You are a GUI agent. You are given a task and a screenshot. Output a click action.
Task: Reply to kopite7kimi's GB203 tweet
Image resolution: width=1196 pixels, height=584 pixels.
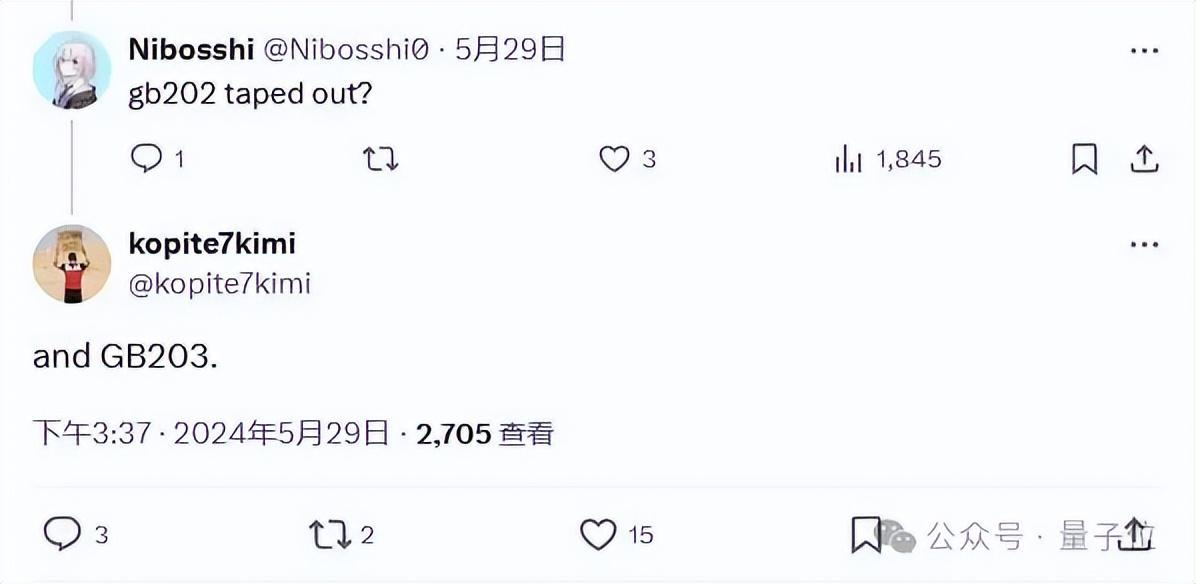click(x=62, y=534)
